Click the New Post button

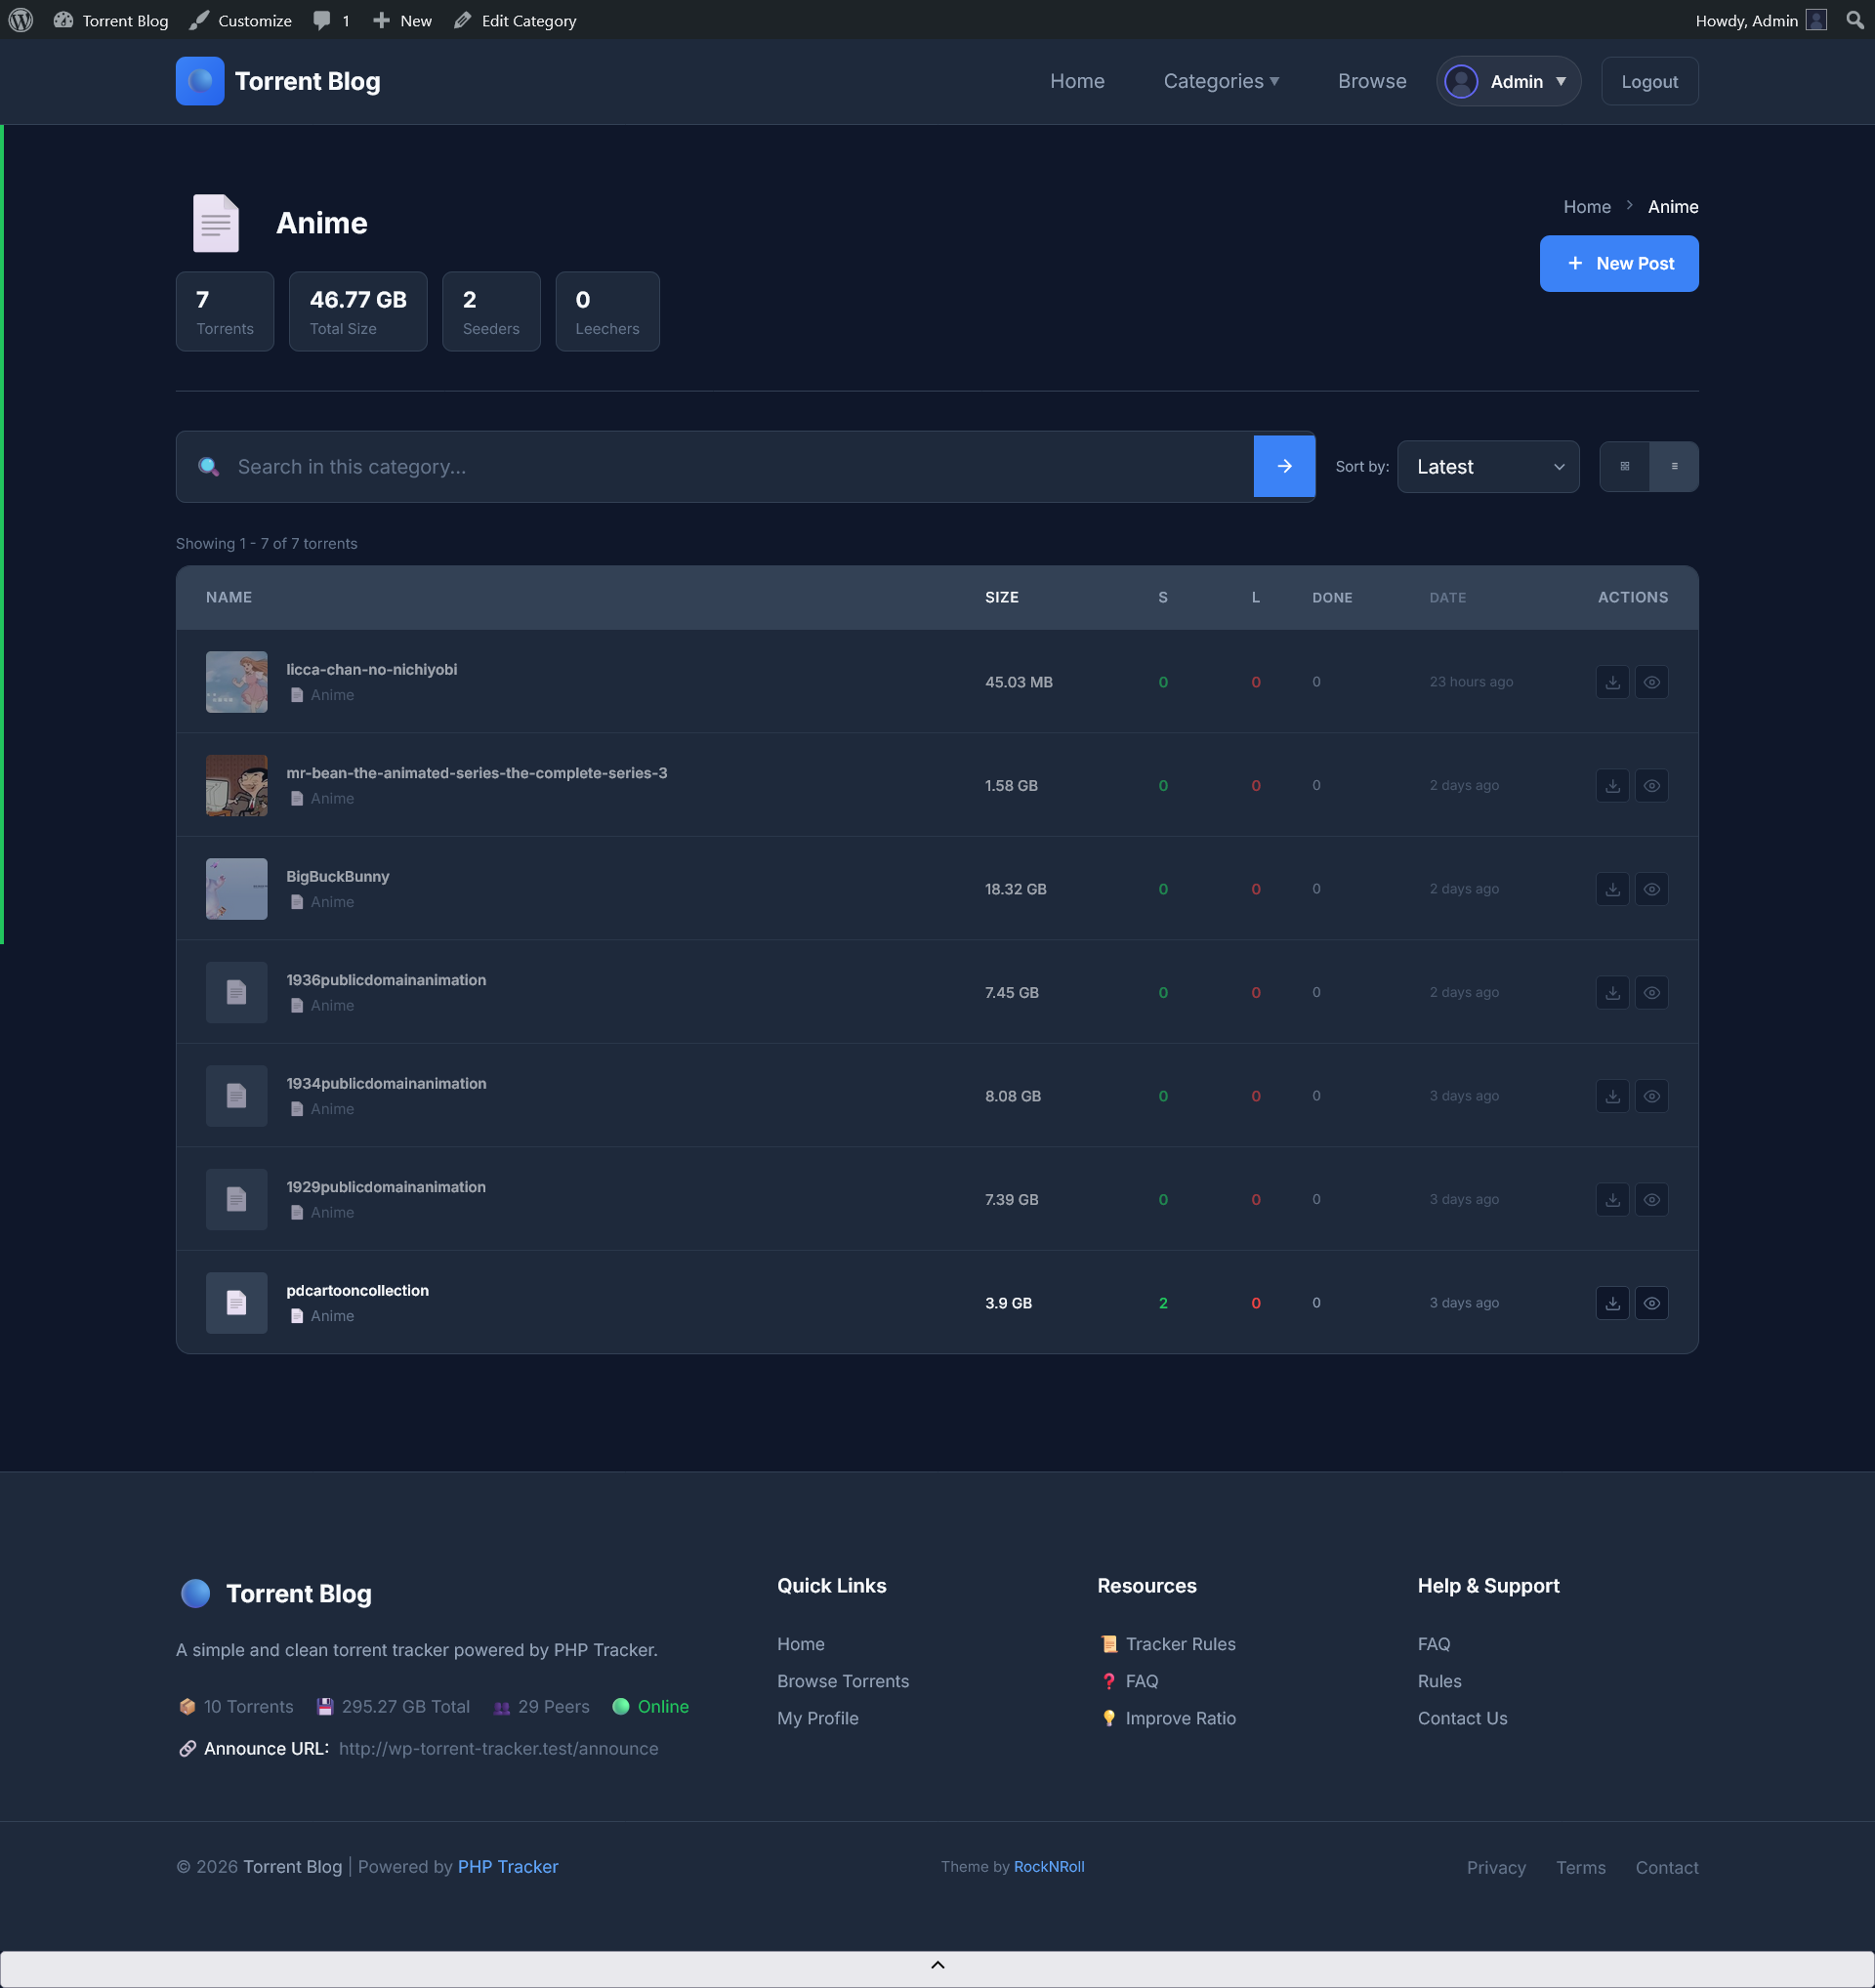[1618, 263]
